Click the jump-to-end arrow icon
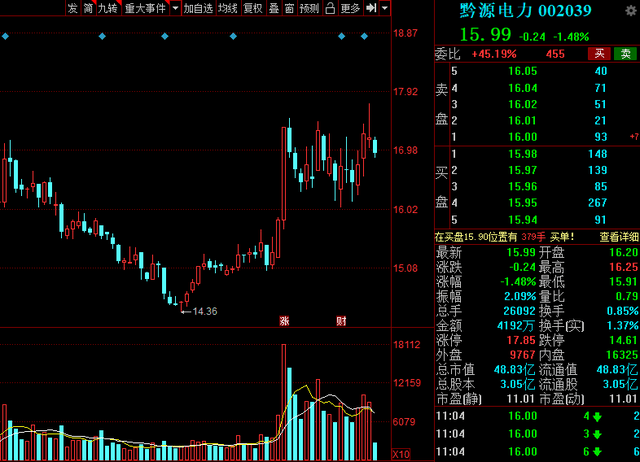The height and width of the screenshot is (462, 640). (x=371, y=8)
